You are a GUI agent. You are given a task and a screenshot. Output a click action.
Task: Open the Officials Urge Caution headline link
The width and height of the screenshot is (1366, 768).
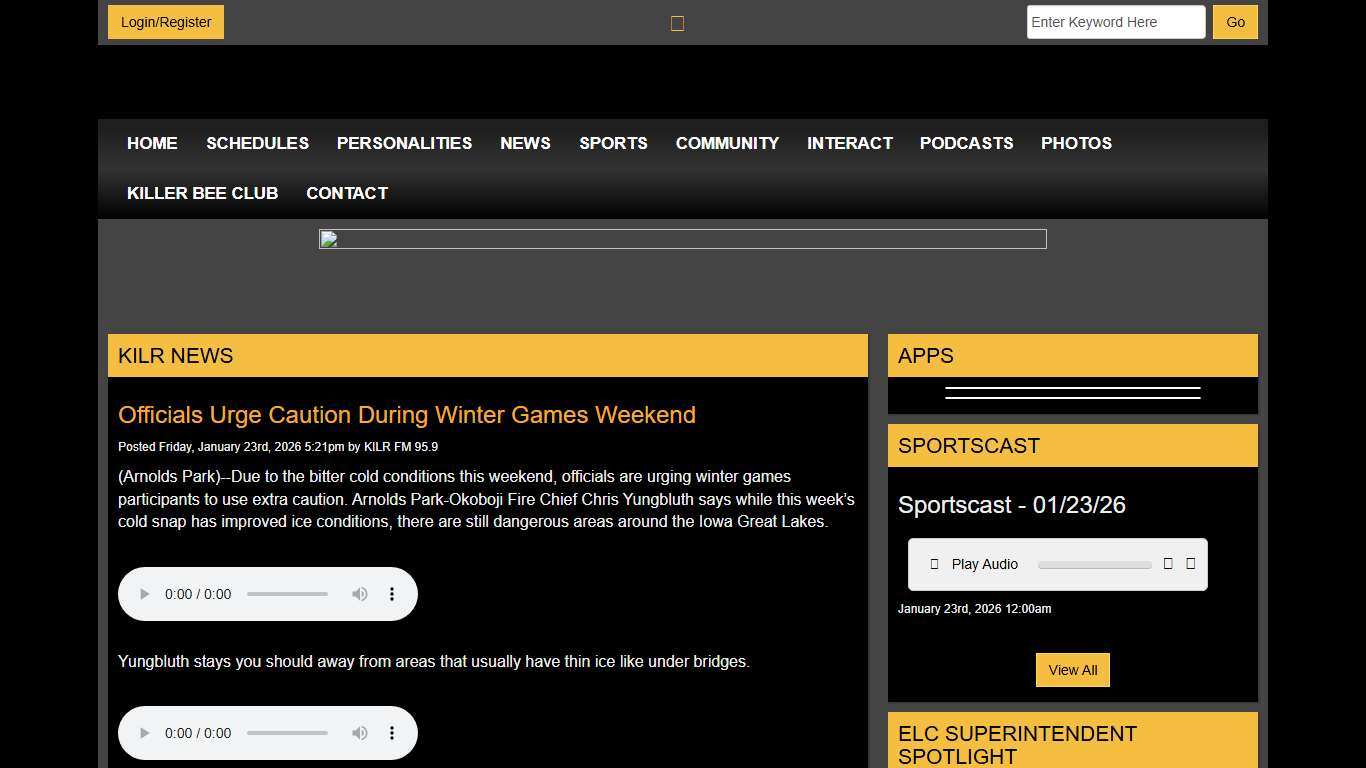[406, 415]
